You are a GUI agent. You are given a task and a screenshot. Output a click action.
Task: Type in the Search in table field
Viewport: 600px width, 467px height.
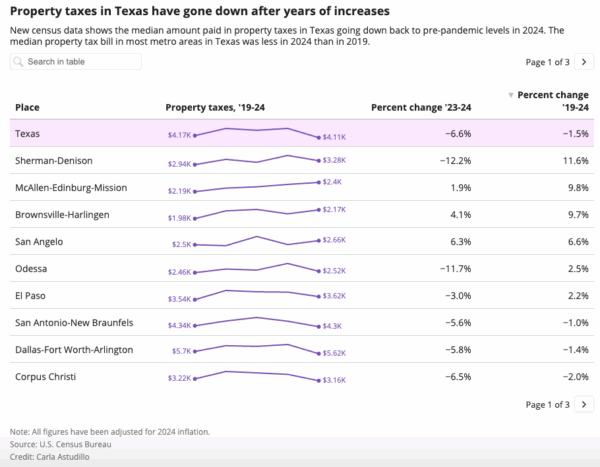[82, 62]
